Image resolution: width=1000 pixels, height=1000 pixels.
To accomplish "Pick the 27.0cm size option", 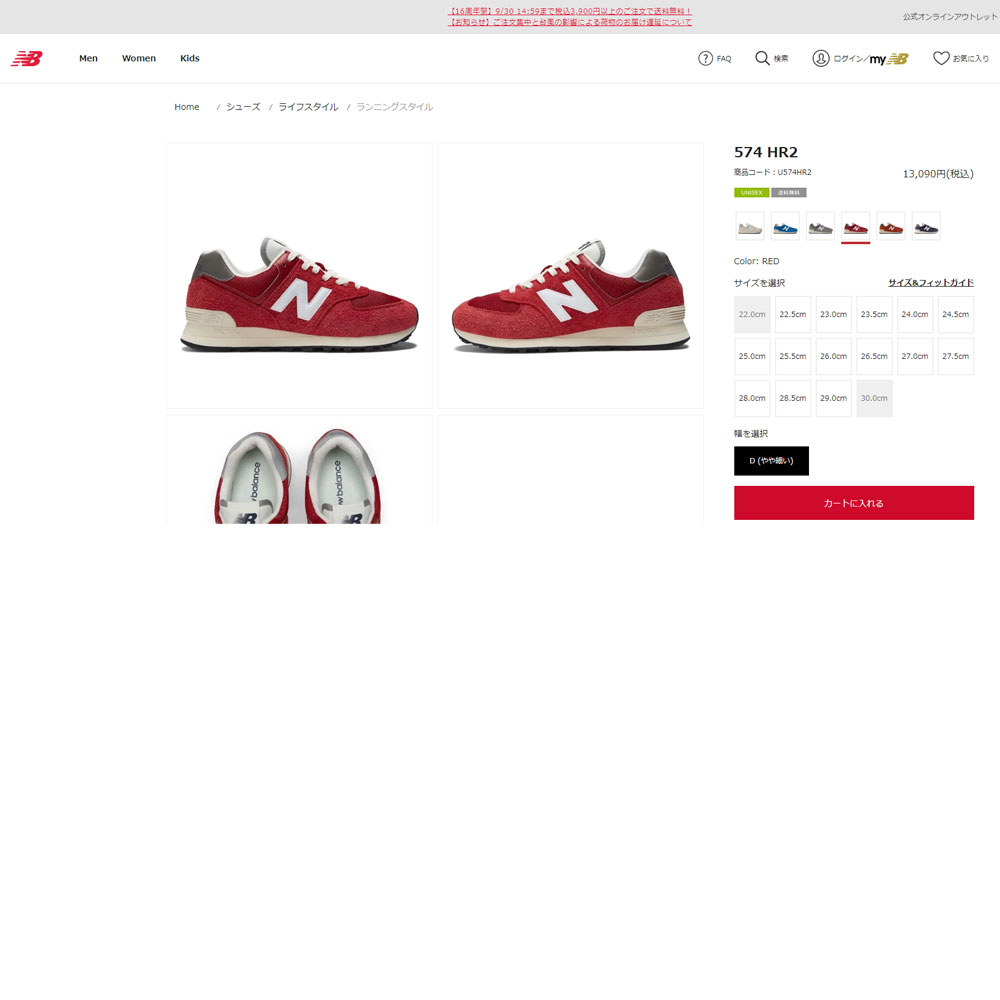I will click(915, 357).
